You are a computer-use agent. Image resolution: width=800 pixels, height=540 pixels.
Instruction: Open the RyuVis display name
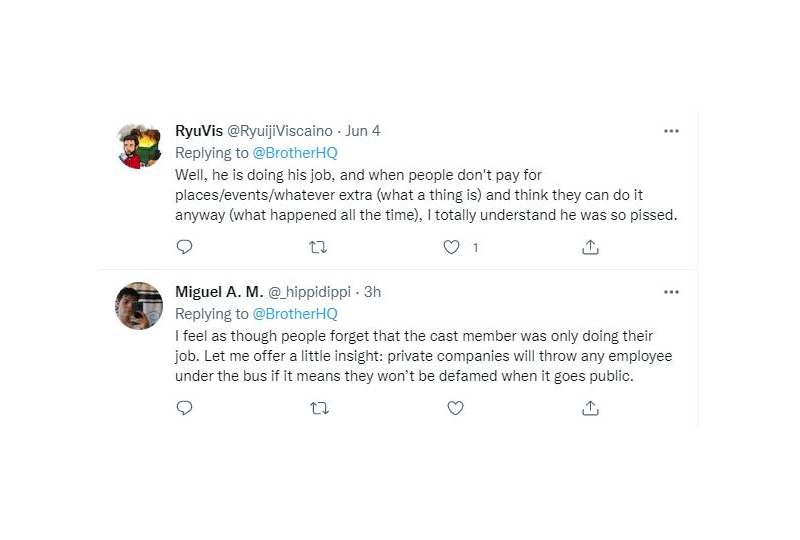click(x=199, y=131)
